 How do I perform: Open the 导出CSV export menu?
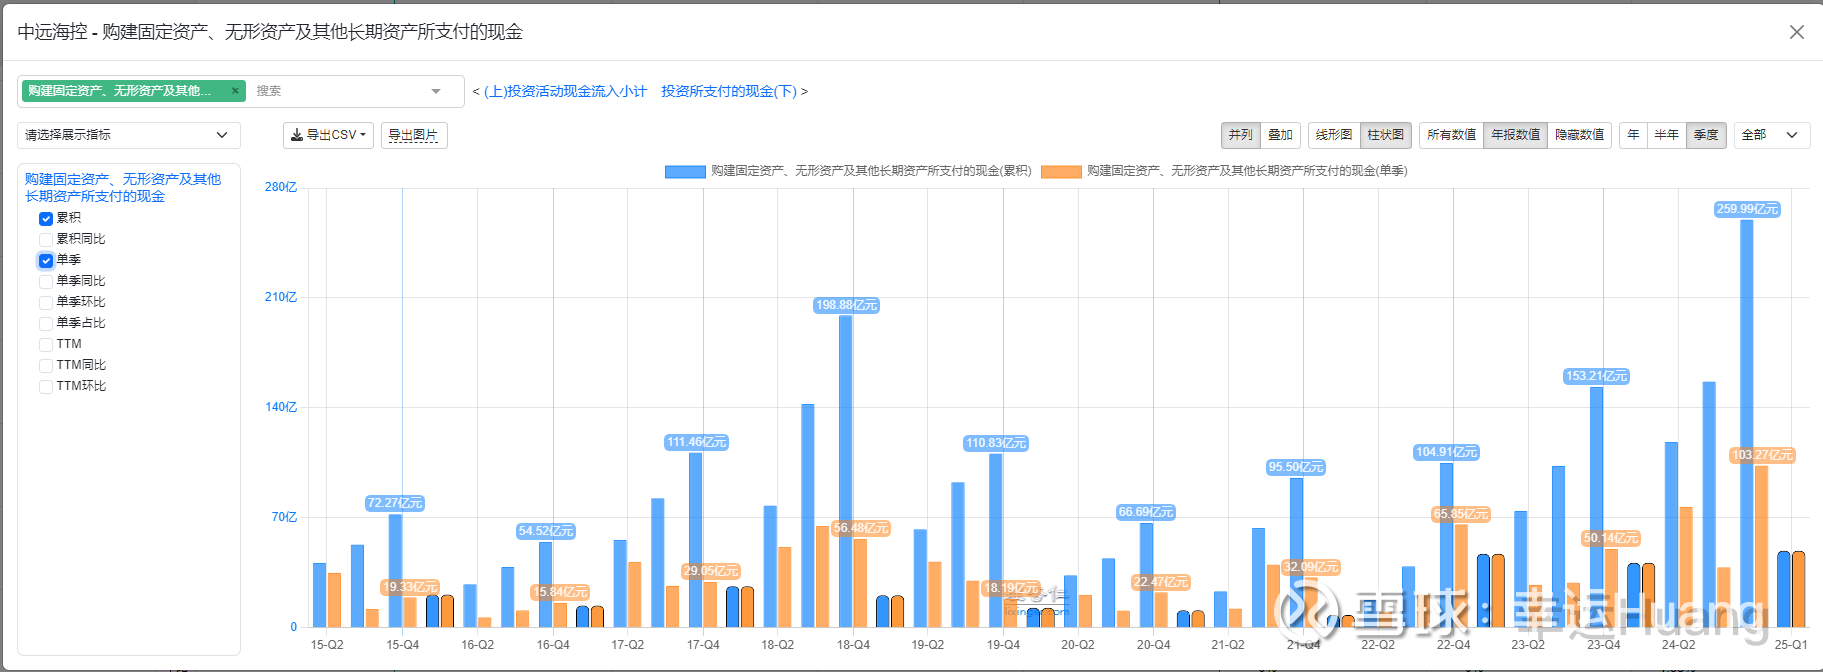[328, 135]
